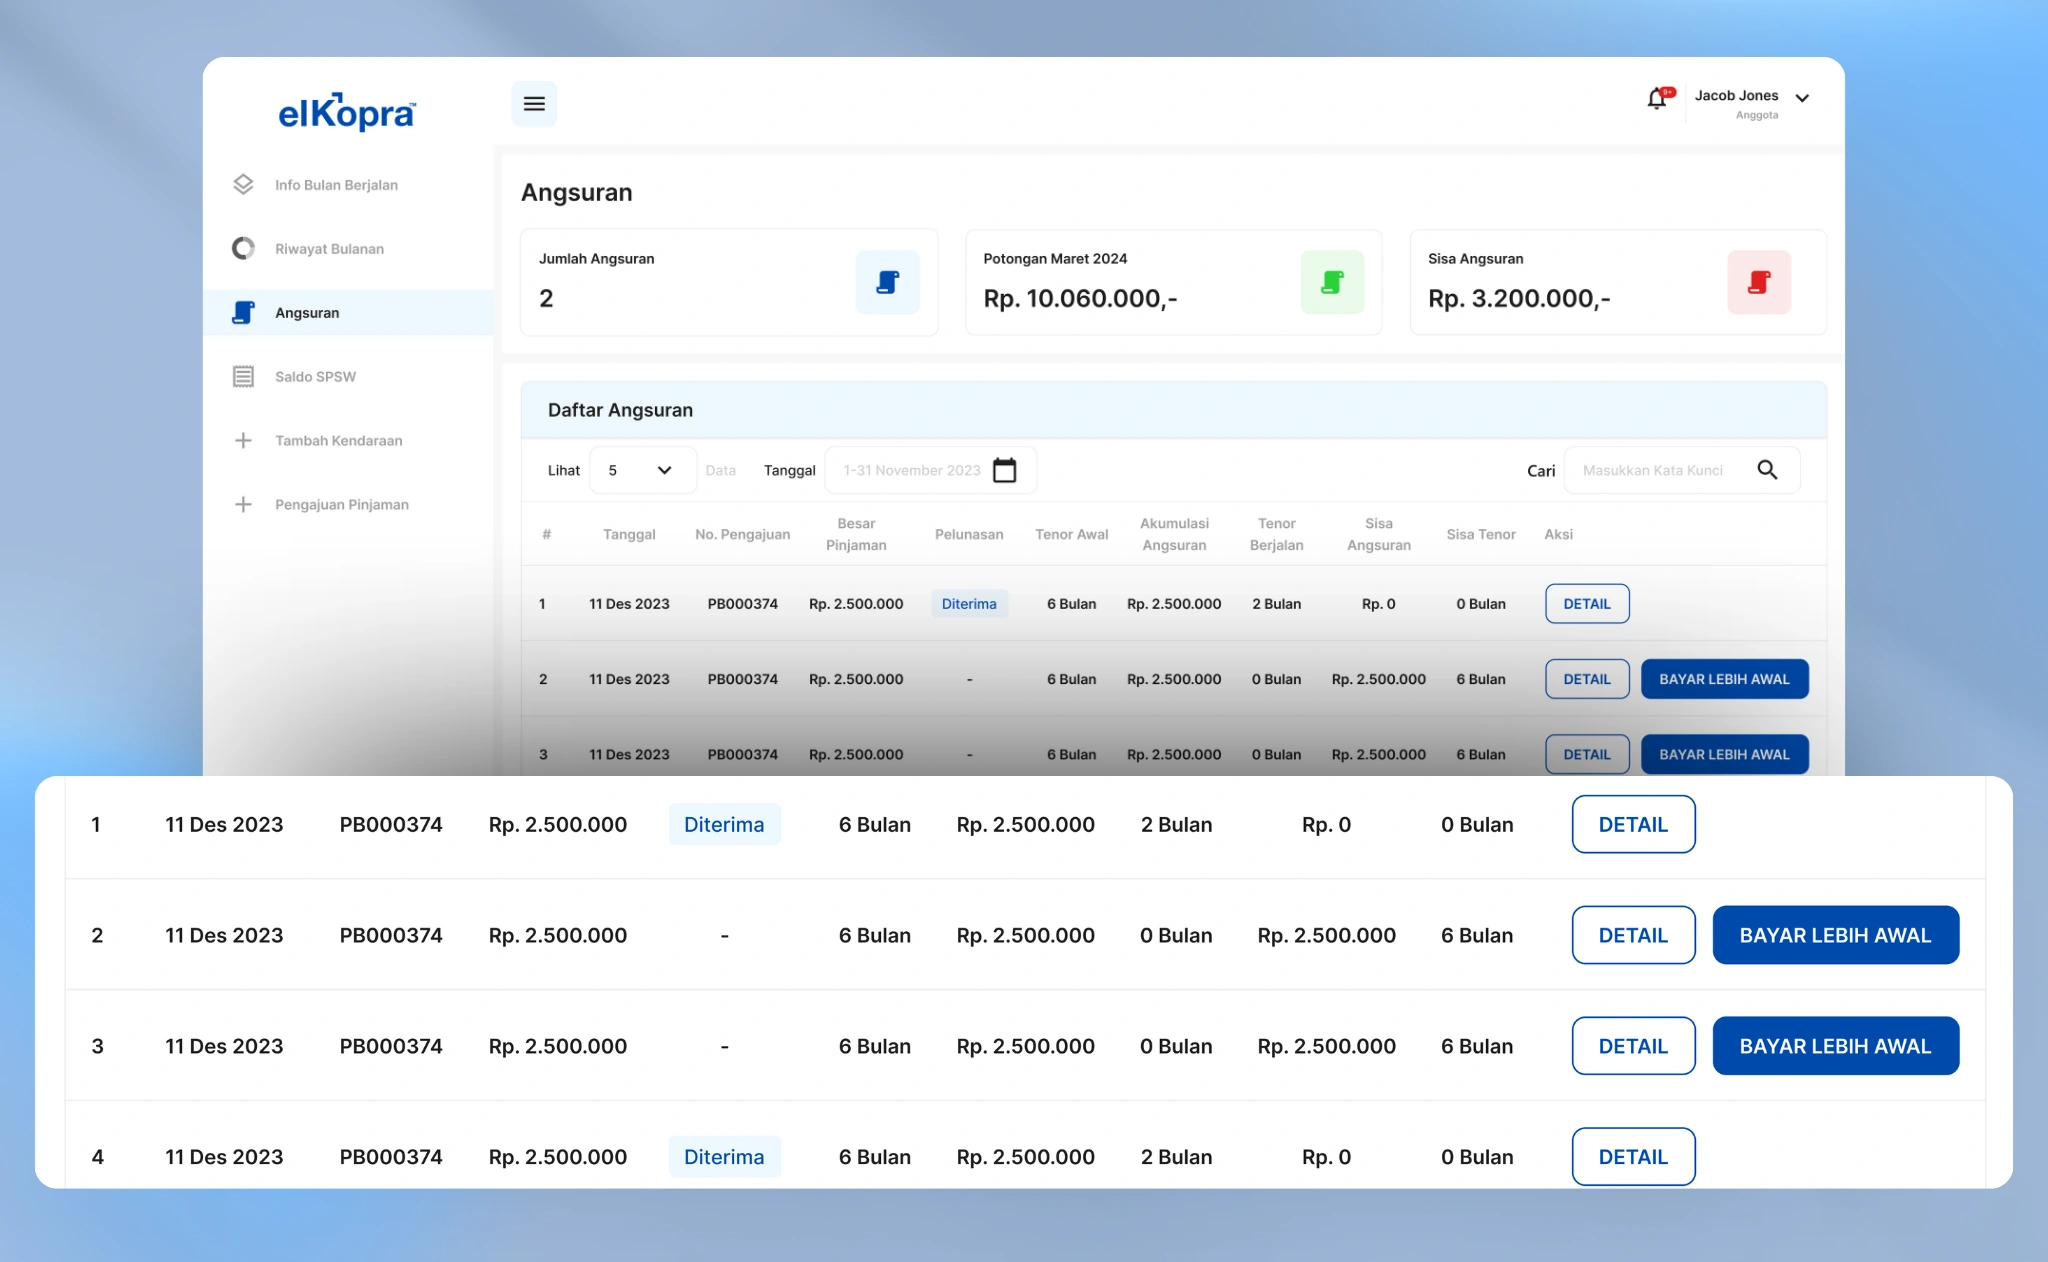Click the Sisa Tenor column header
The height and width of the screenshot is (1262, 2048).
click(1481, 535)
